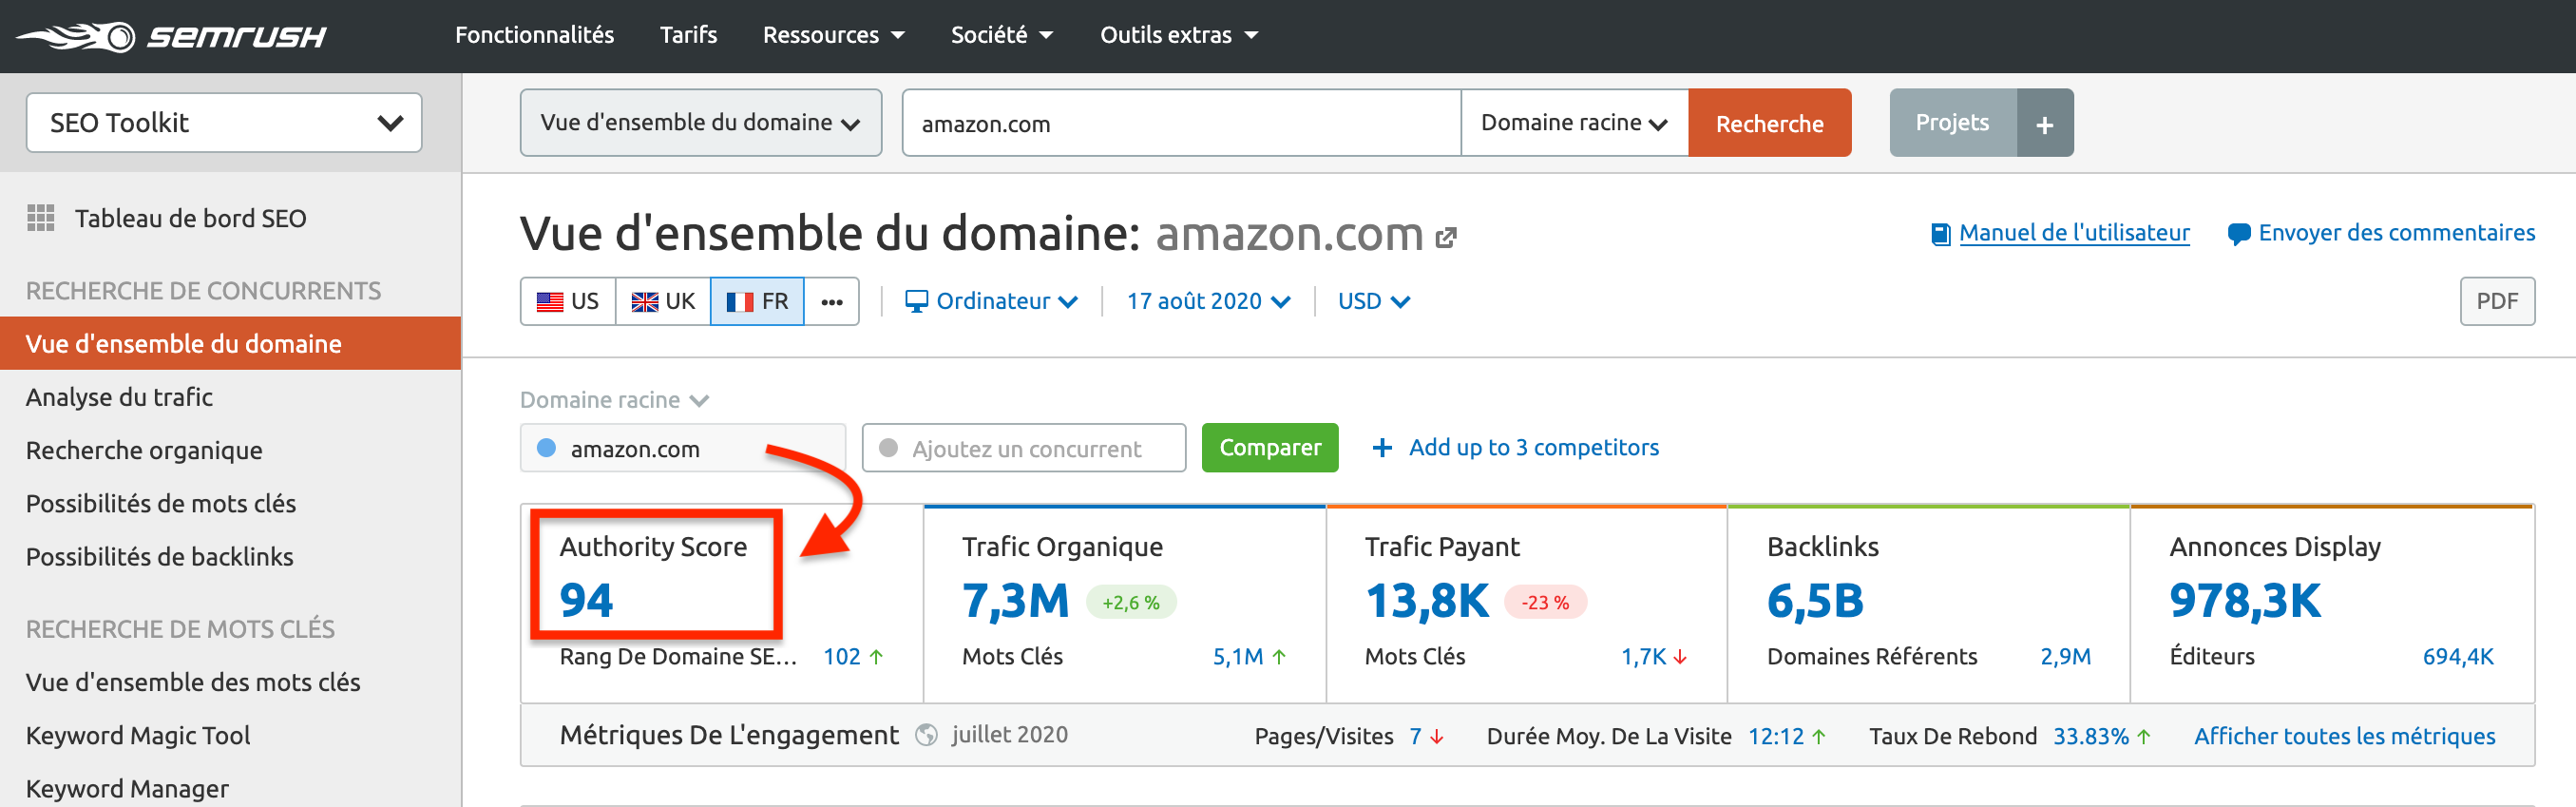2576x807 pixels.
Task: Click Trafic Payant value 13,8K
Action: [x=1427, y=601]
